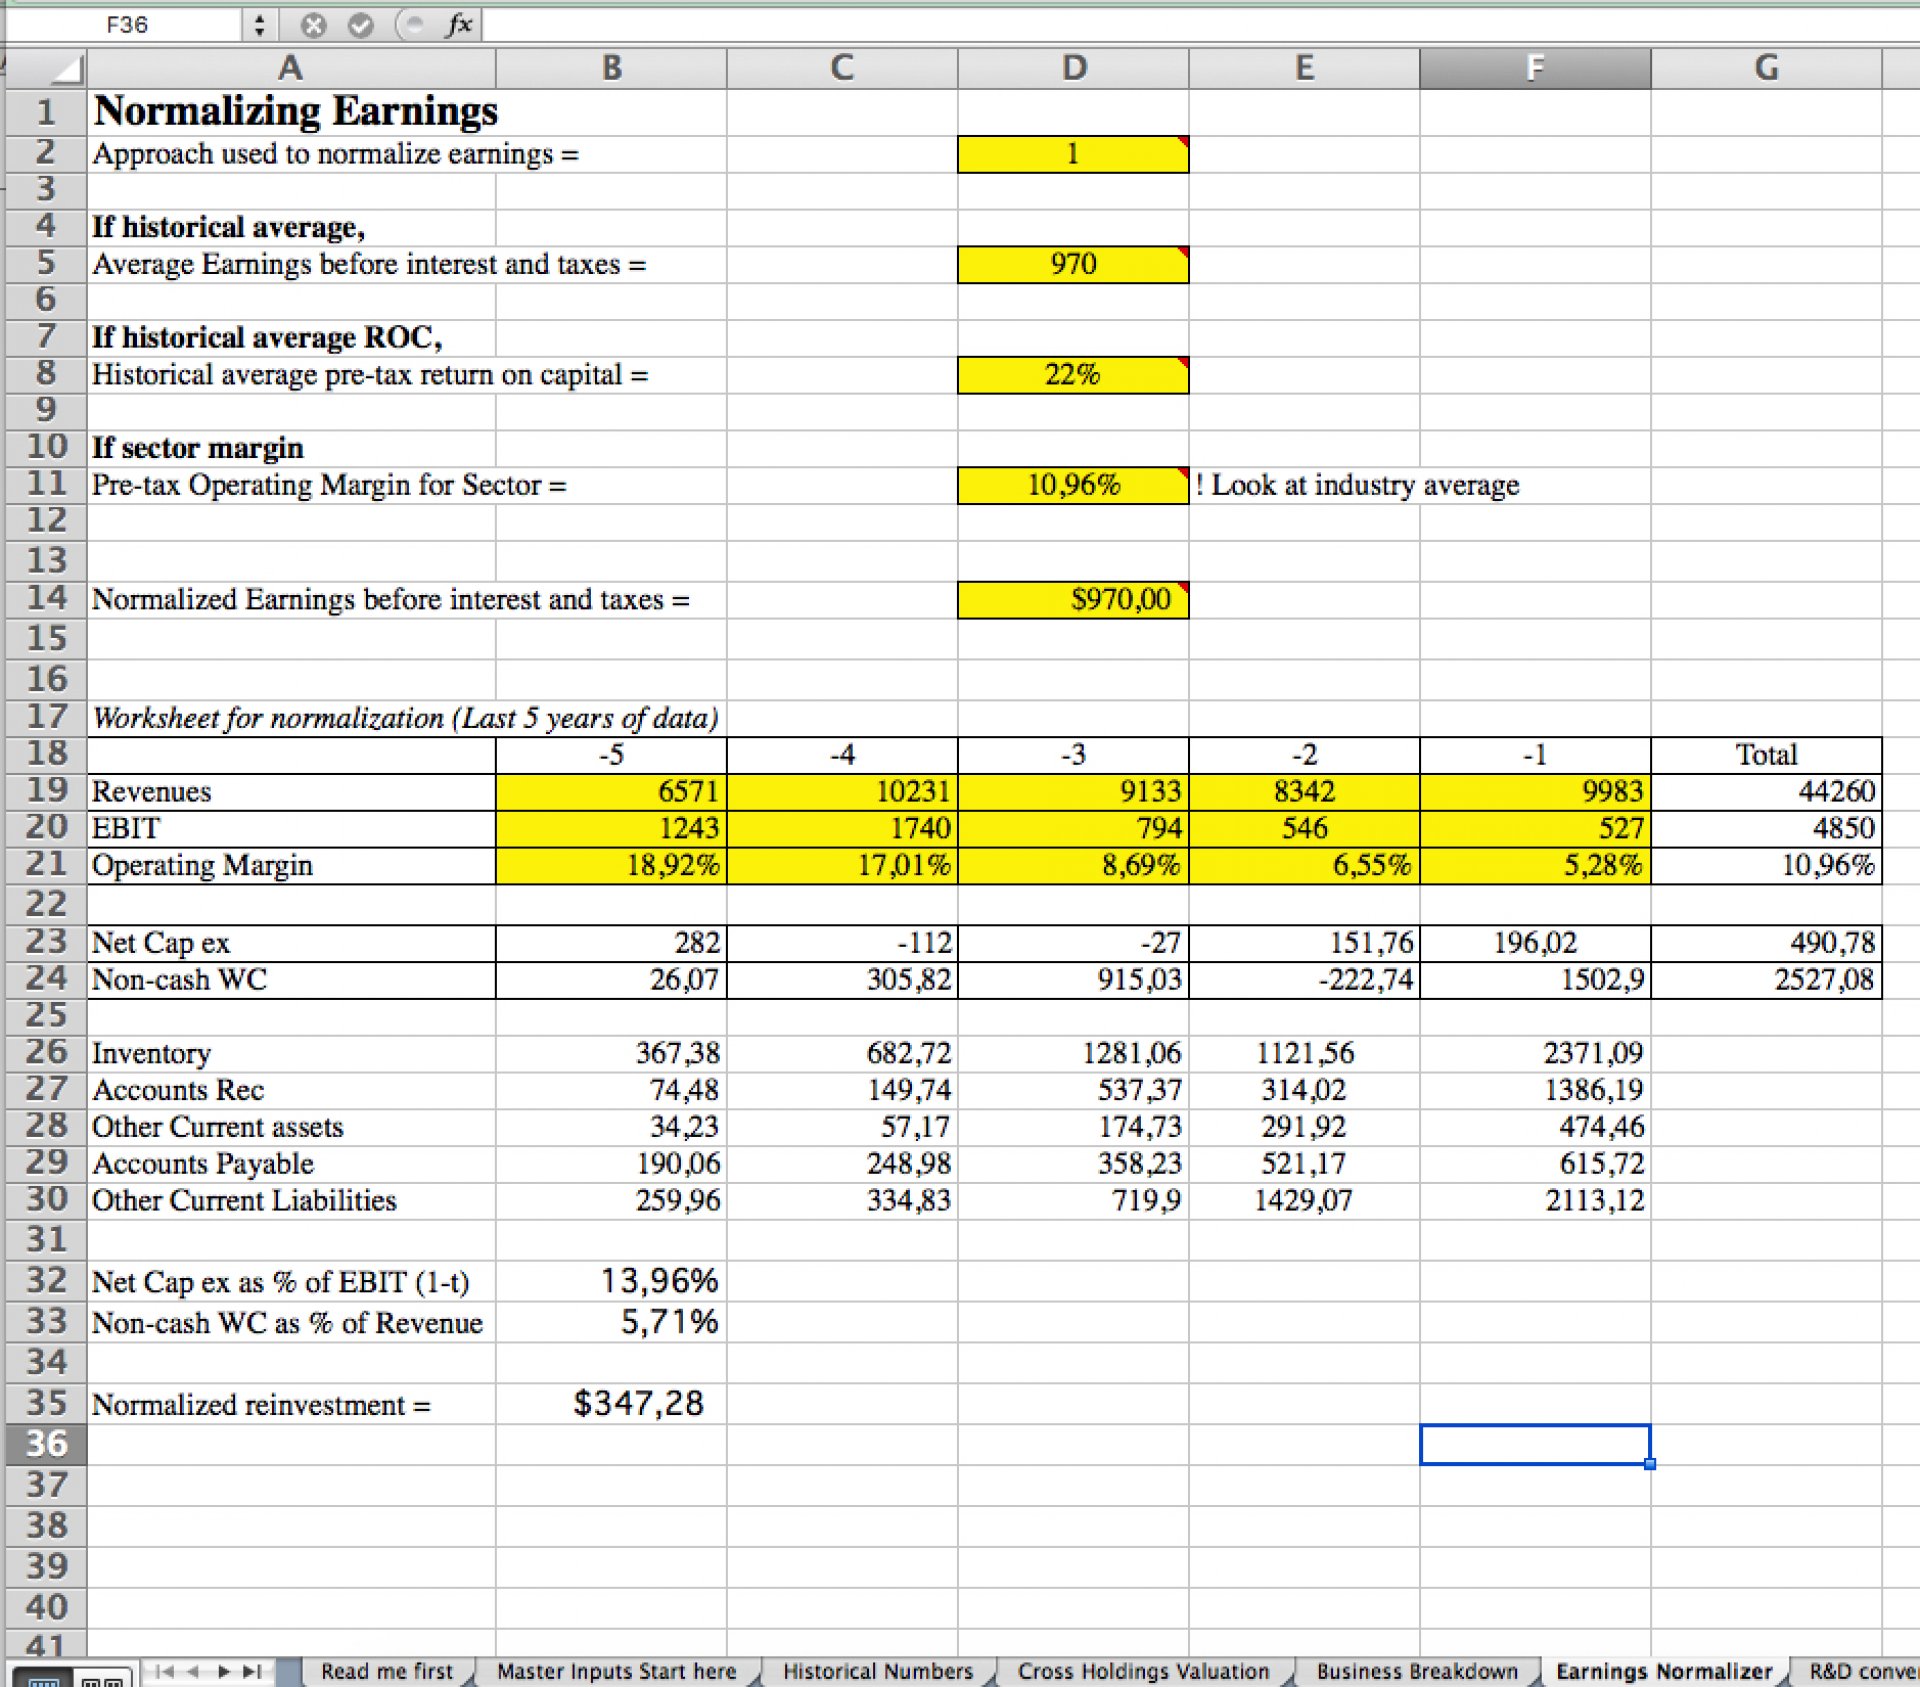Screen dimensions: 1920x1687
Task: Open the Name Box dropdown arrows
Action: point(259,25)
